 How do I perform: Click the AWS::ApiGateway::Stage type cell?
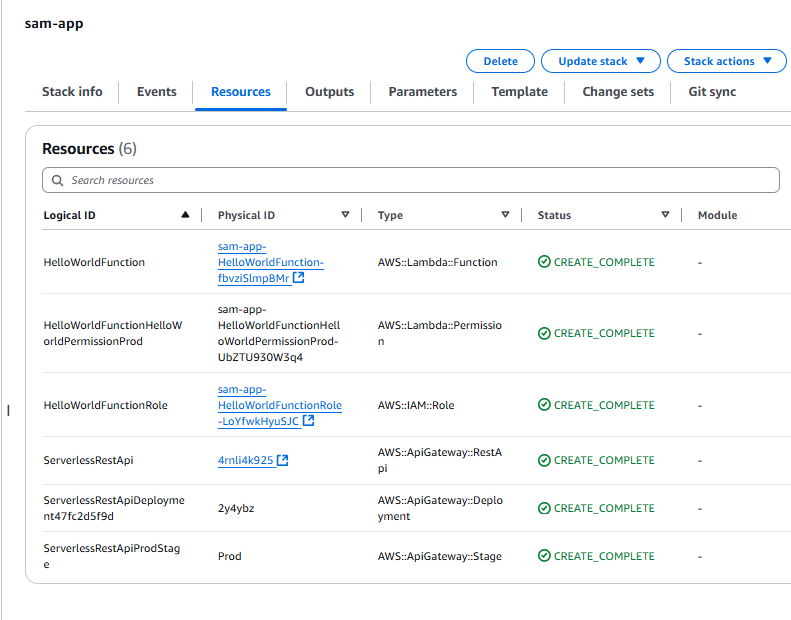pyautogui.click(x=439, y=556)
